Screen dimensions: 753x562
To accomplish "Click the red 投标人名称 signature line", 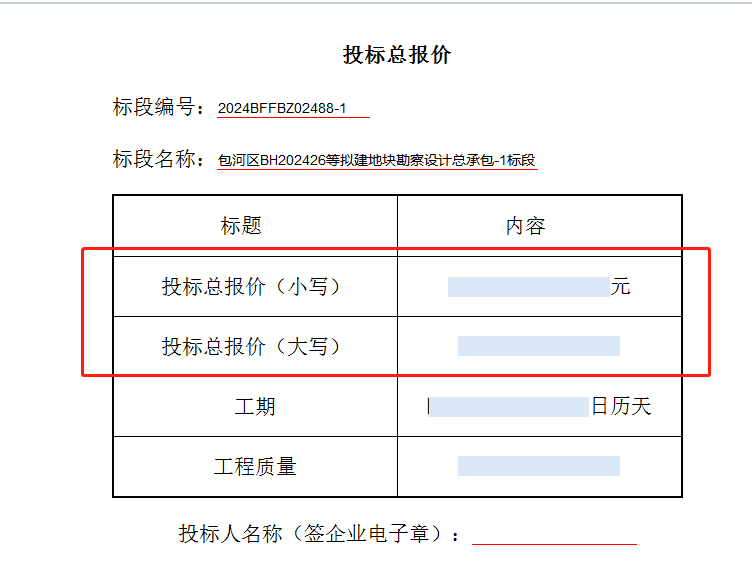I will [554, 539].
